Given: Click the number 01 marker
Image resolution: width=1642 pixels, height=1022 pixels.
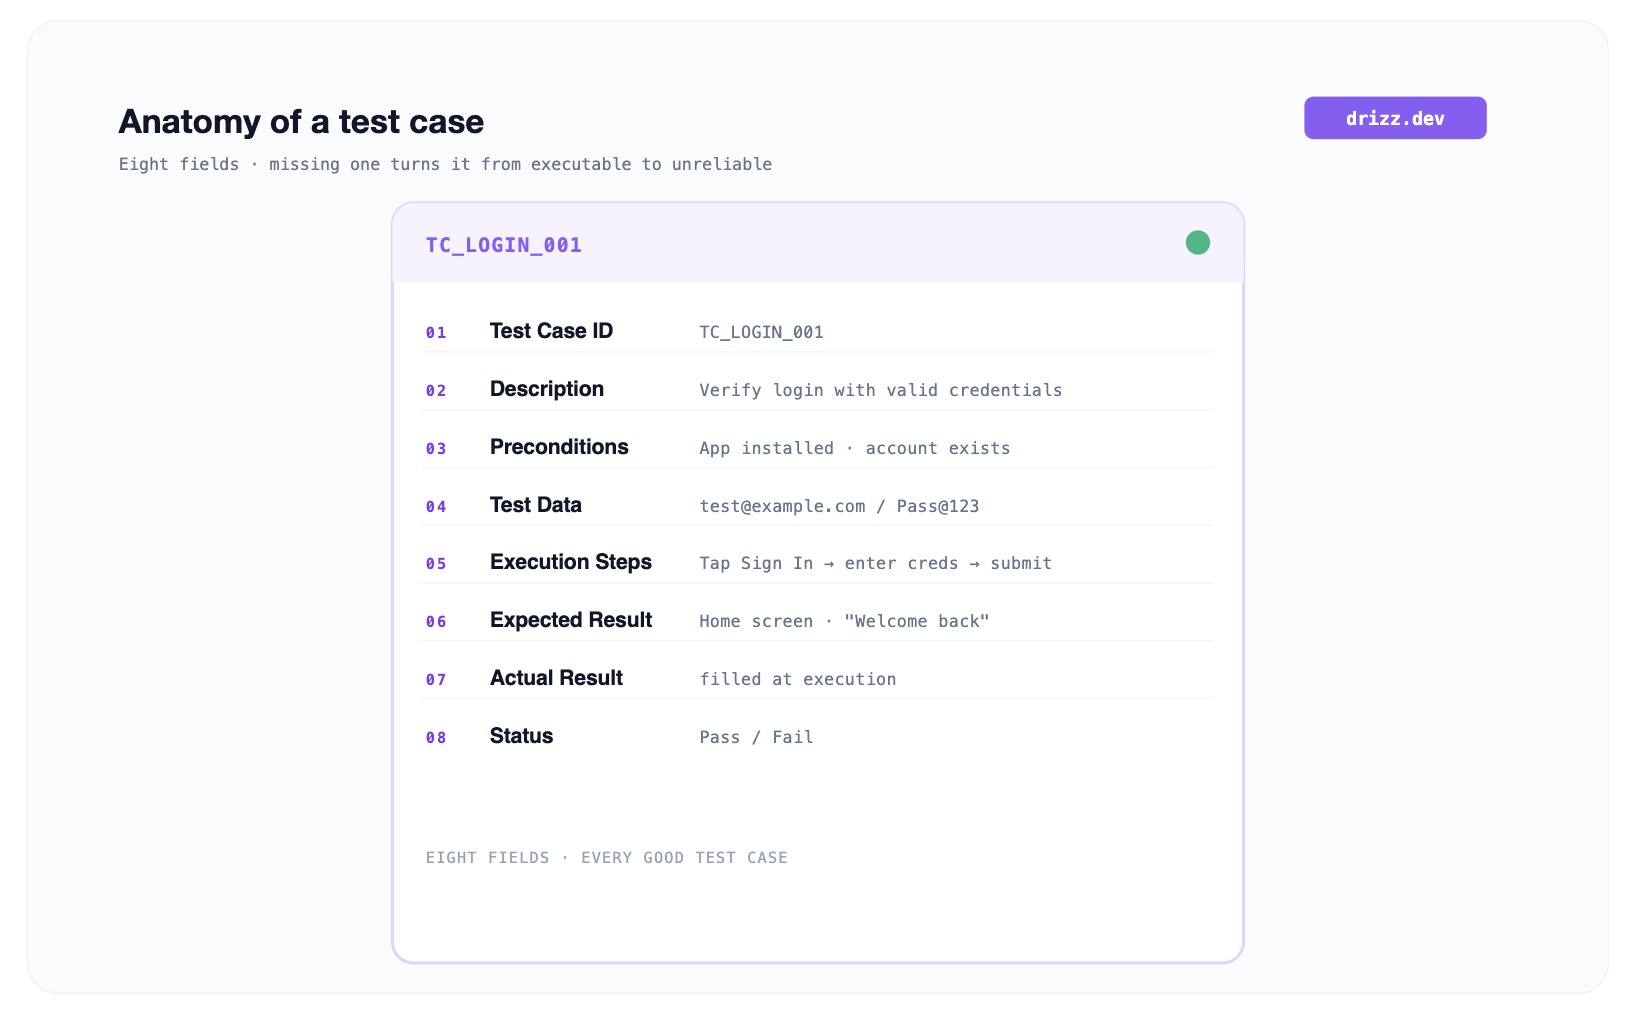Looking at the screenshot, I should [x=436, y=333].
